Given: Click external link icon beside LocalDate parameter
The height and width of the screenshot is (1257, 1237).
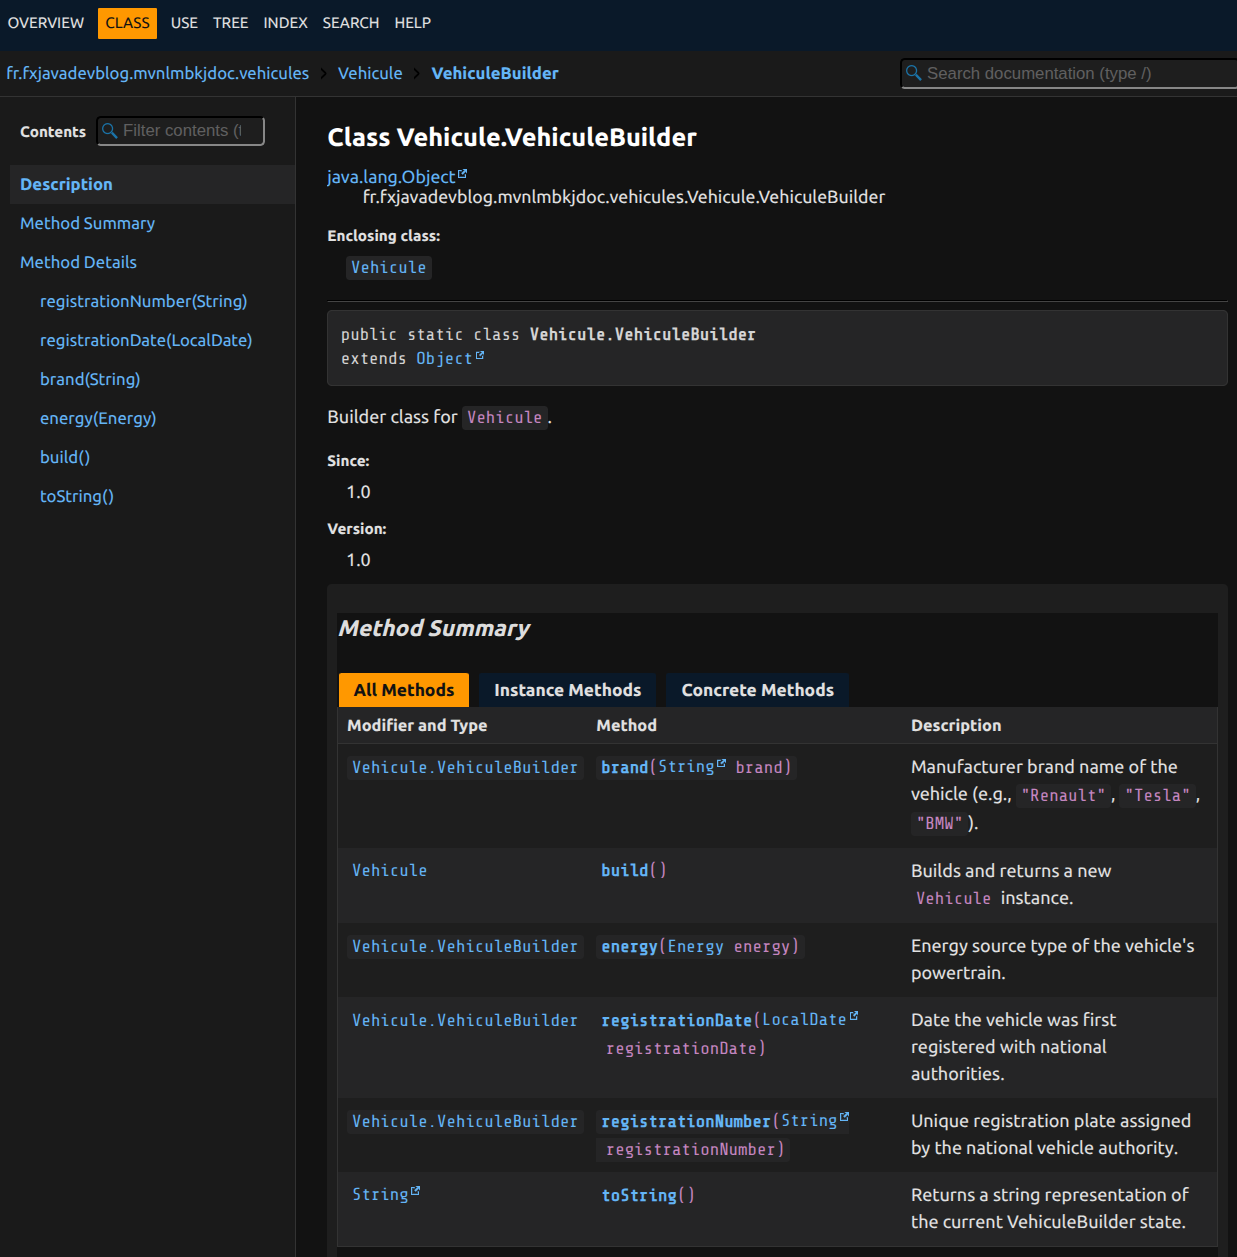Looking at the screenshot, I should tap(854, 1017).
